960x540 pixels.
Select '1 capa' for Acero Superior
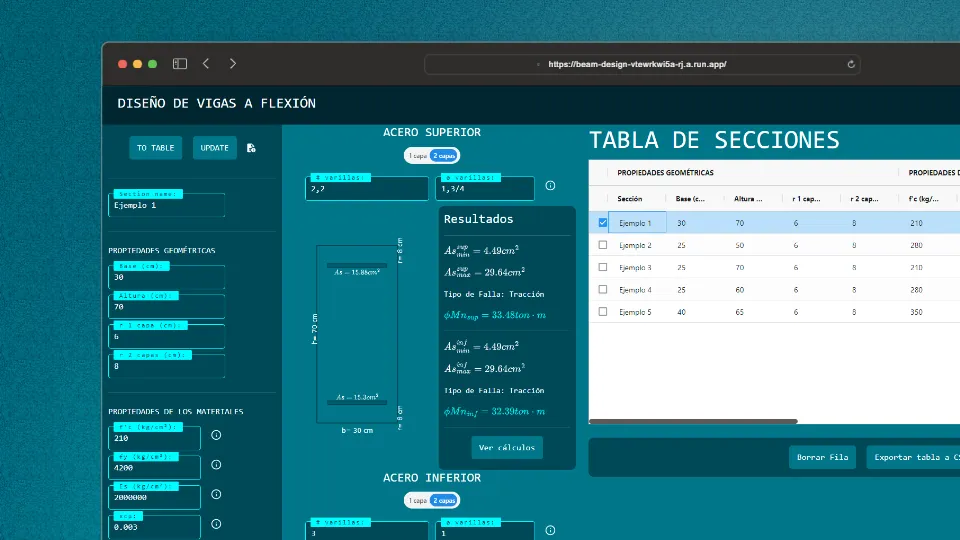[x=417, y=156]
